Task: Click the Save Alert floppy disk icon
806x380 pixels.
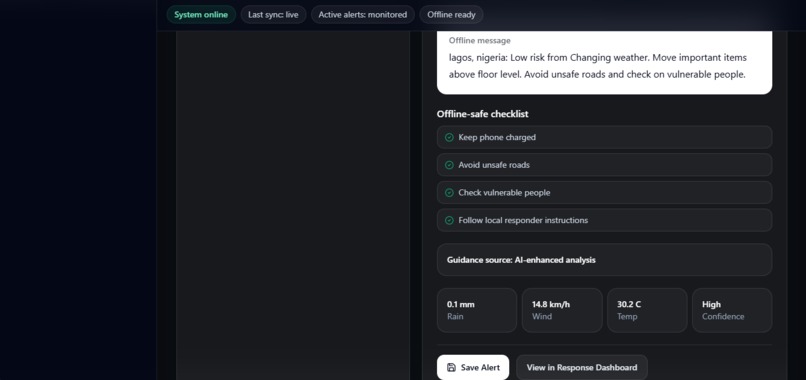Action: point(451,367)
